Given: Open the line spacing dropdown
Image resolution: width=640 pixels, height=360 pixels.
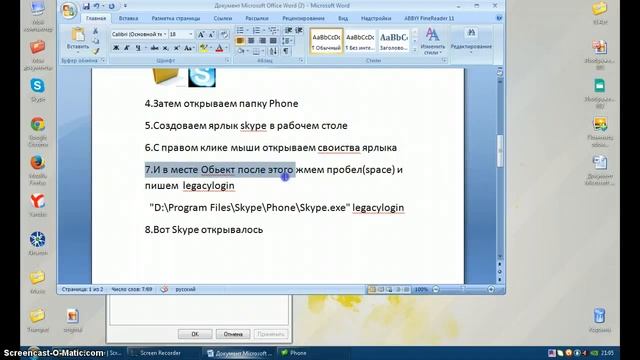Looking at the screenshot, I should coord(287,41).
